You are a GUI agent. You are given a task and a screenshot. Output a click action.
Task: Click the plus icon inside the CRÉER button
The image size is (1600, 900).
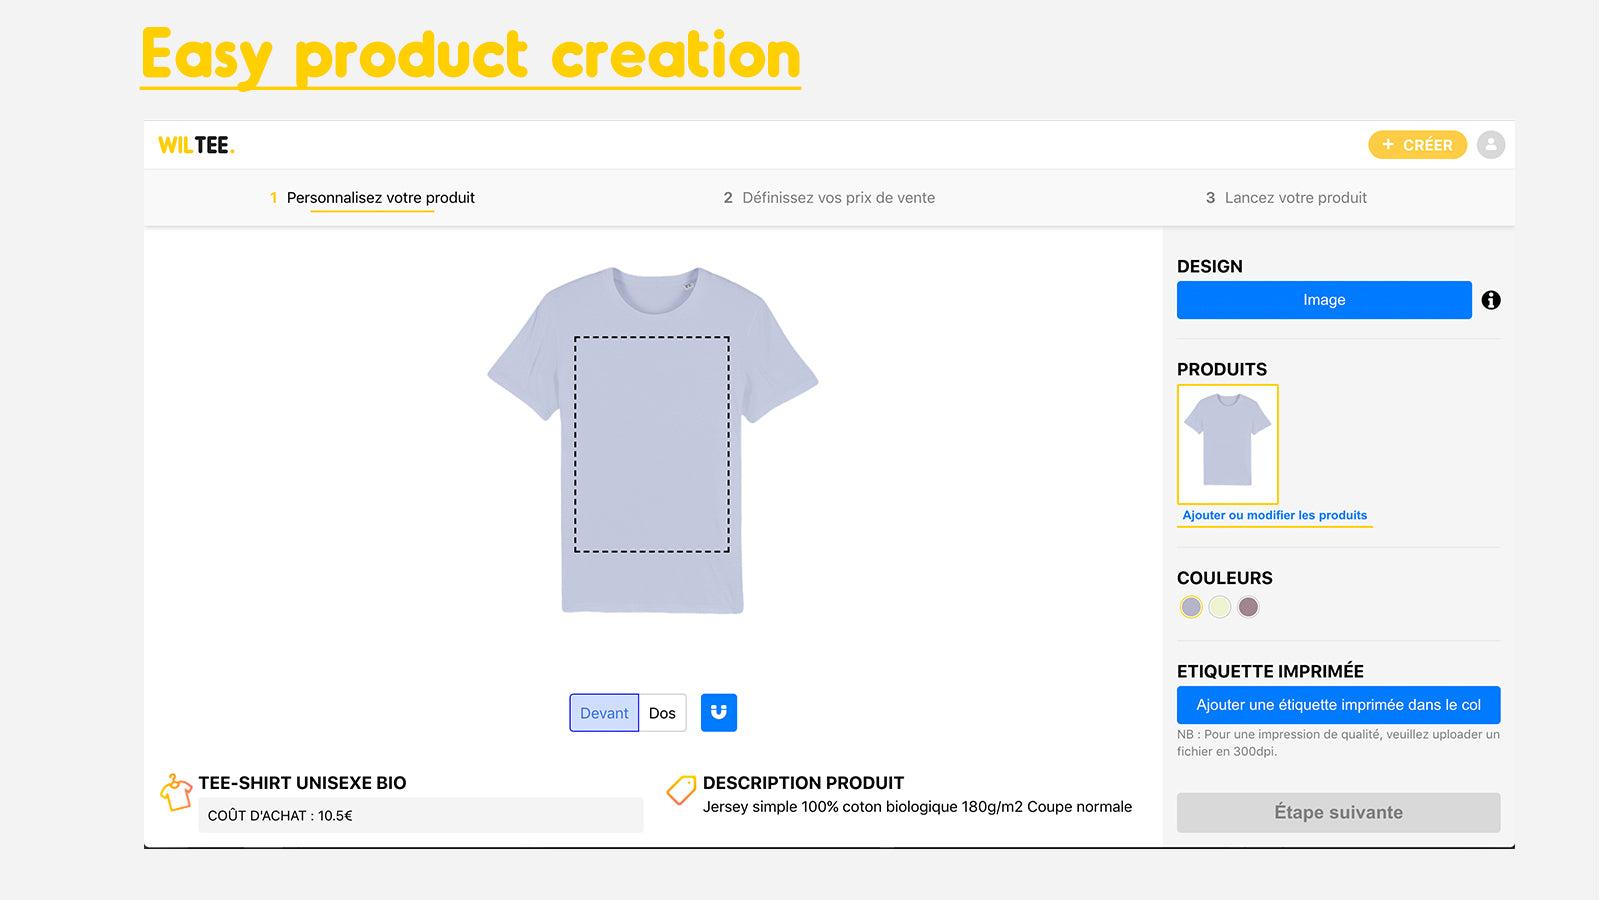click(1388, 145)
